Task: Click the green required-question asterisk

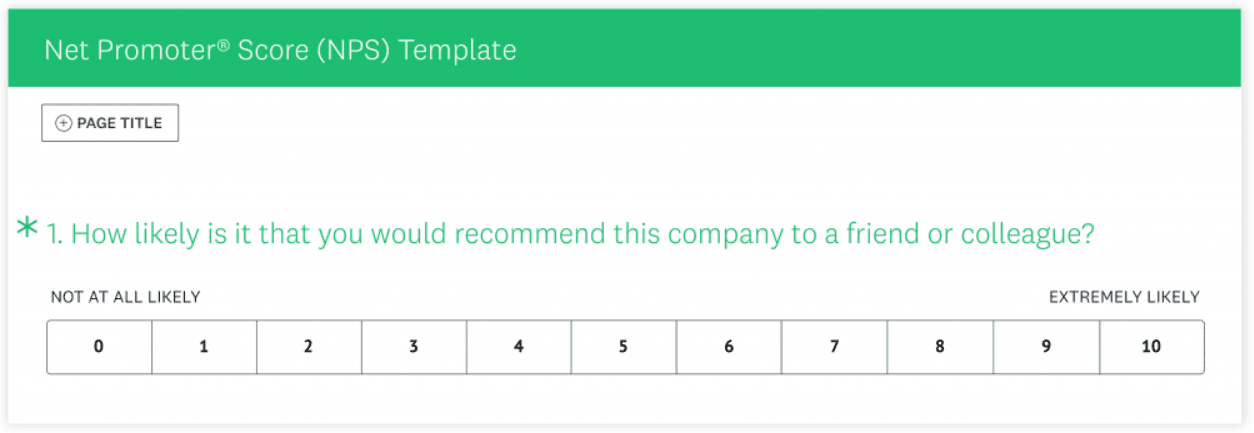Action: point(27,229)
